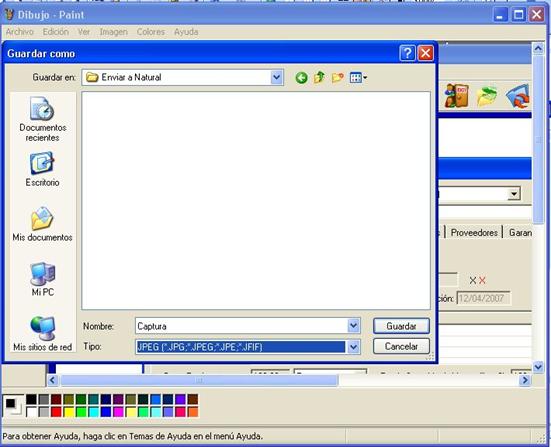Select the dark gray color swatch
551x447 pixels.
click(x=44, y=400)
